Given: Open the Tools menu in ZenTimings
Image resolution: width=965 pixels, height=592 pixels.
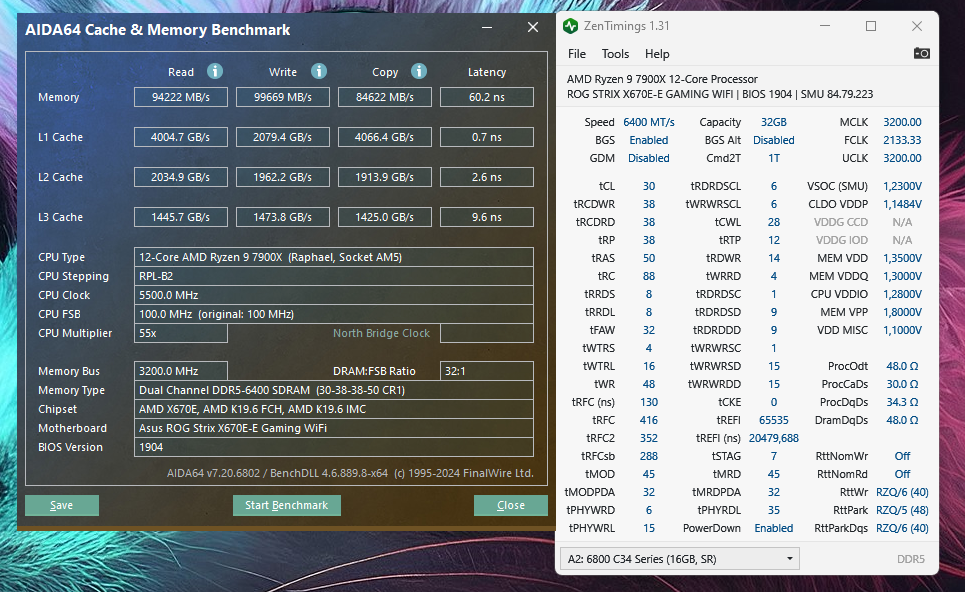Looking at the screenshot, I should click(615, 54).
